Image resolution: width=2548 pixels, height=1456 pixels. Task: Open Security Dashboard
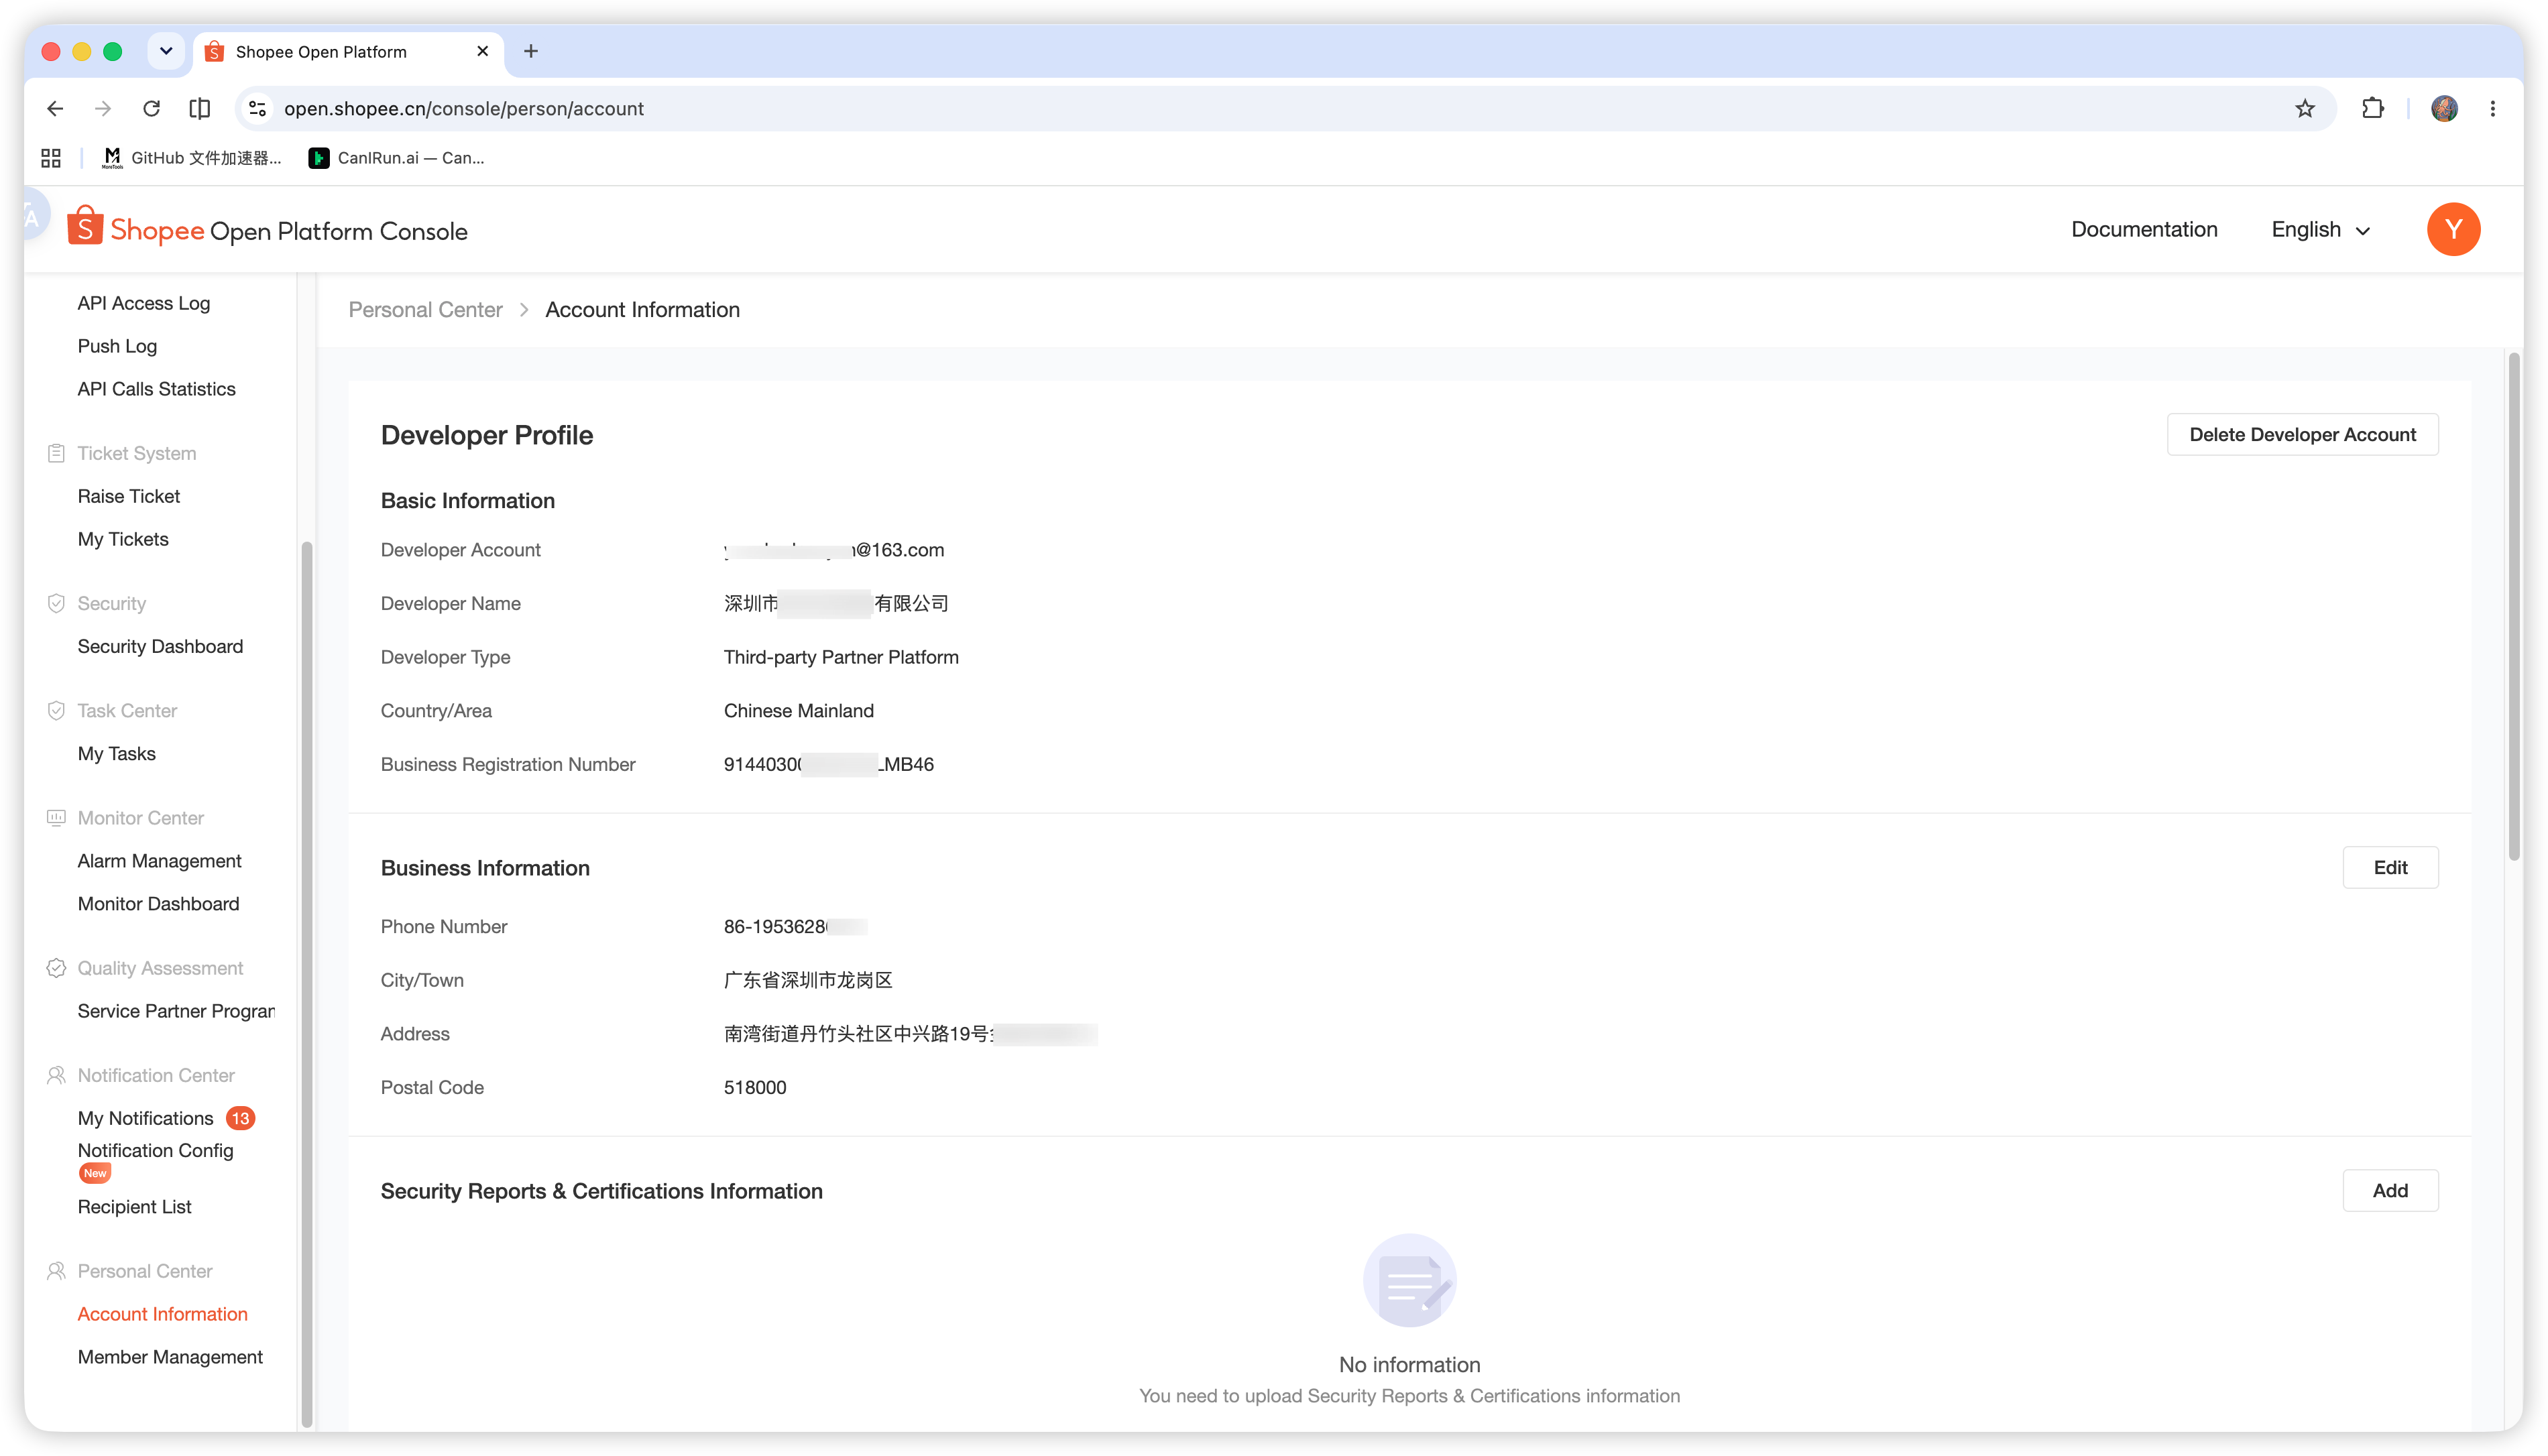click(160, 646)
